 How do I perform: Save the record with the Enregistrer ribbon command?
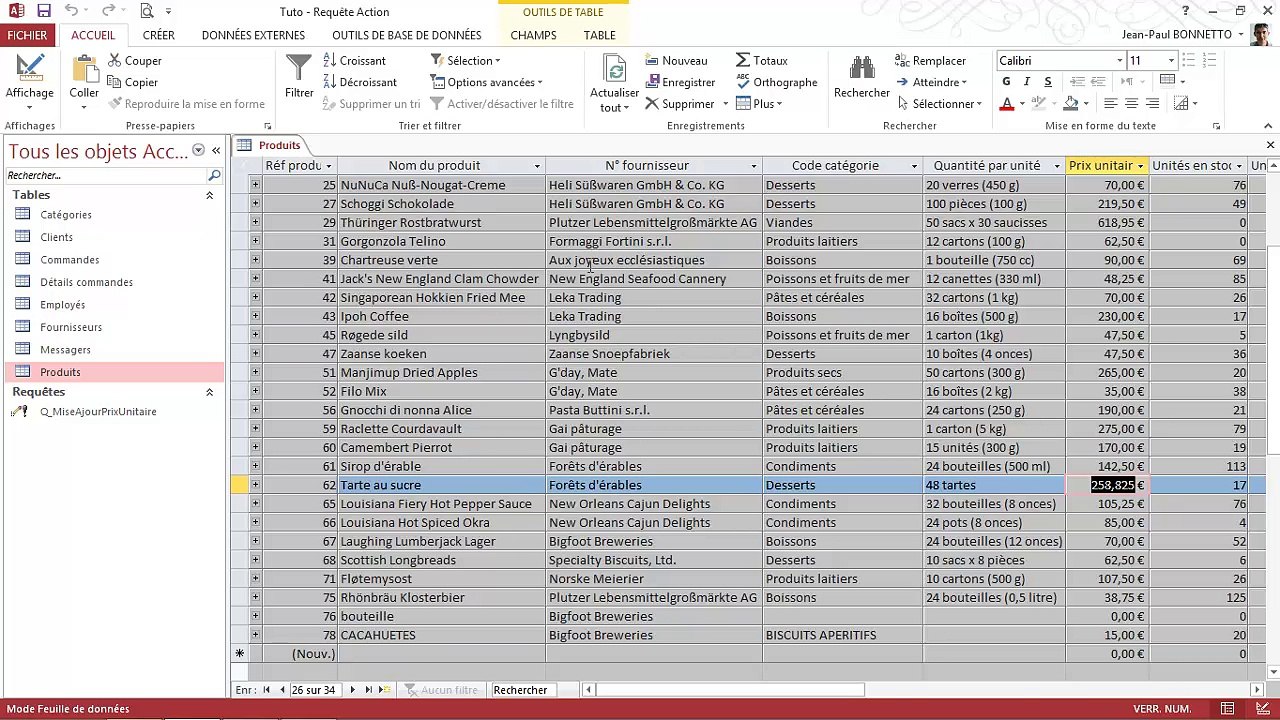680,82
